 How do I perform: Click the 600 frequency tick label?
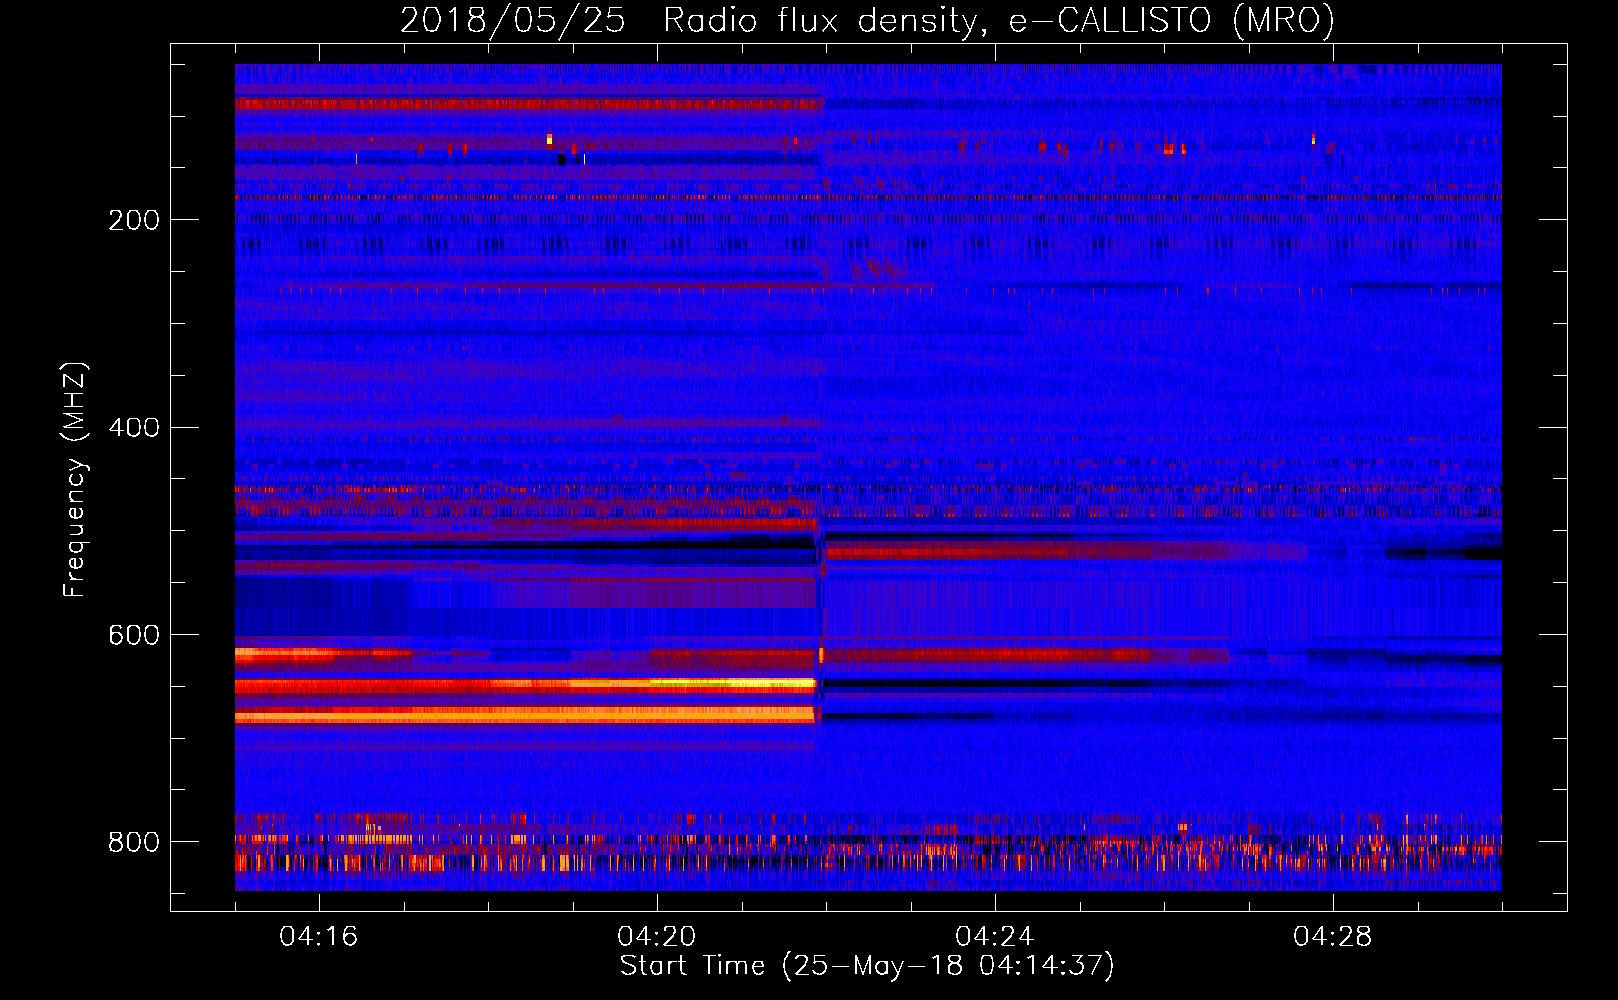coord(133,635)
